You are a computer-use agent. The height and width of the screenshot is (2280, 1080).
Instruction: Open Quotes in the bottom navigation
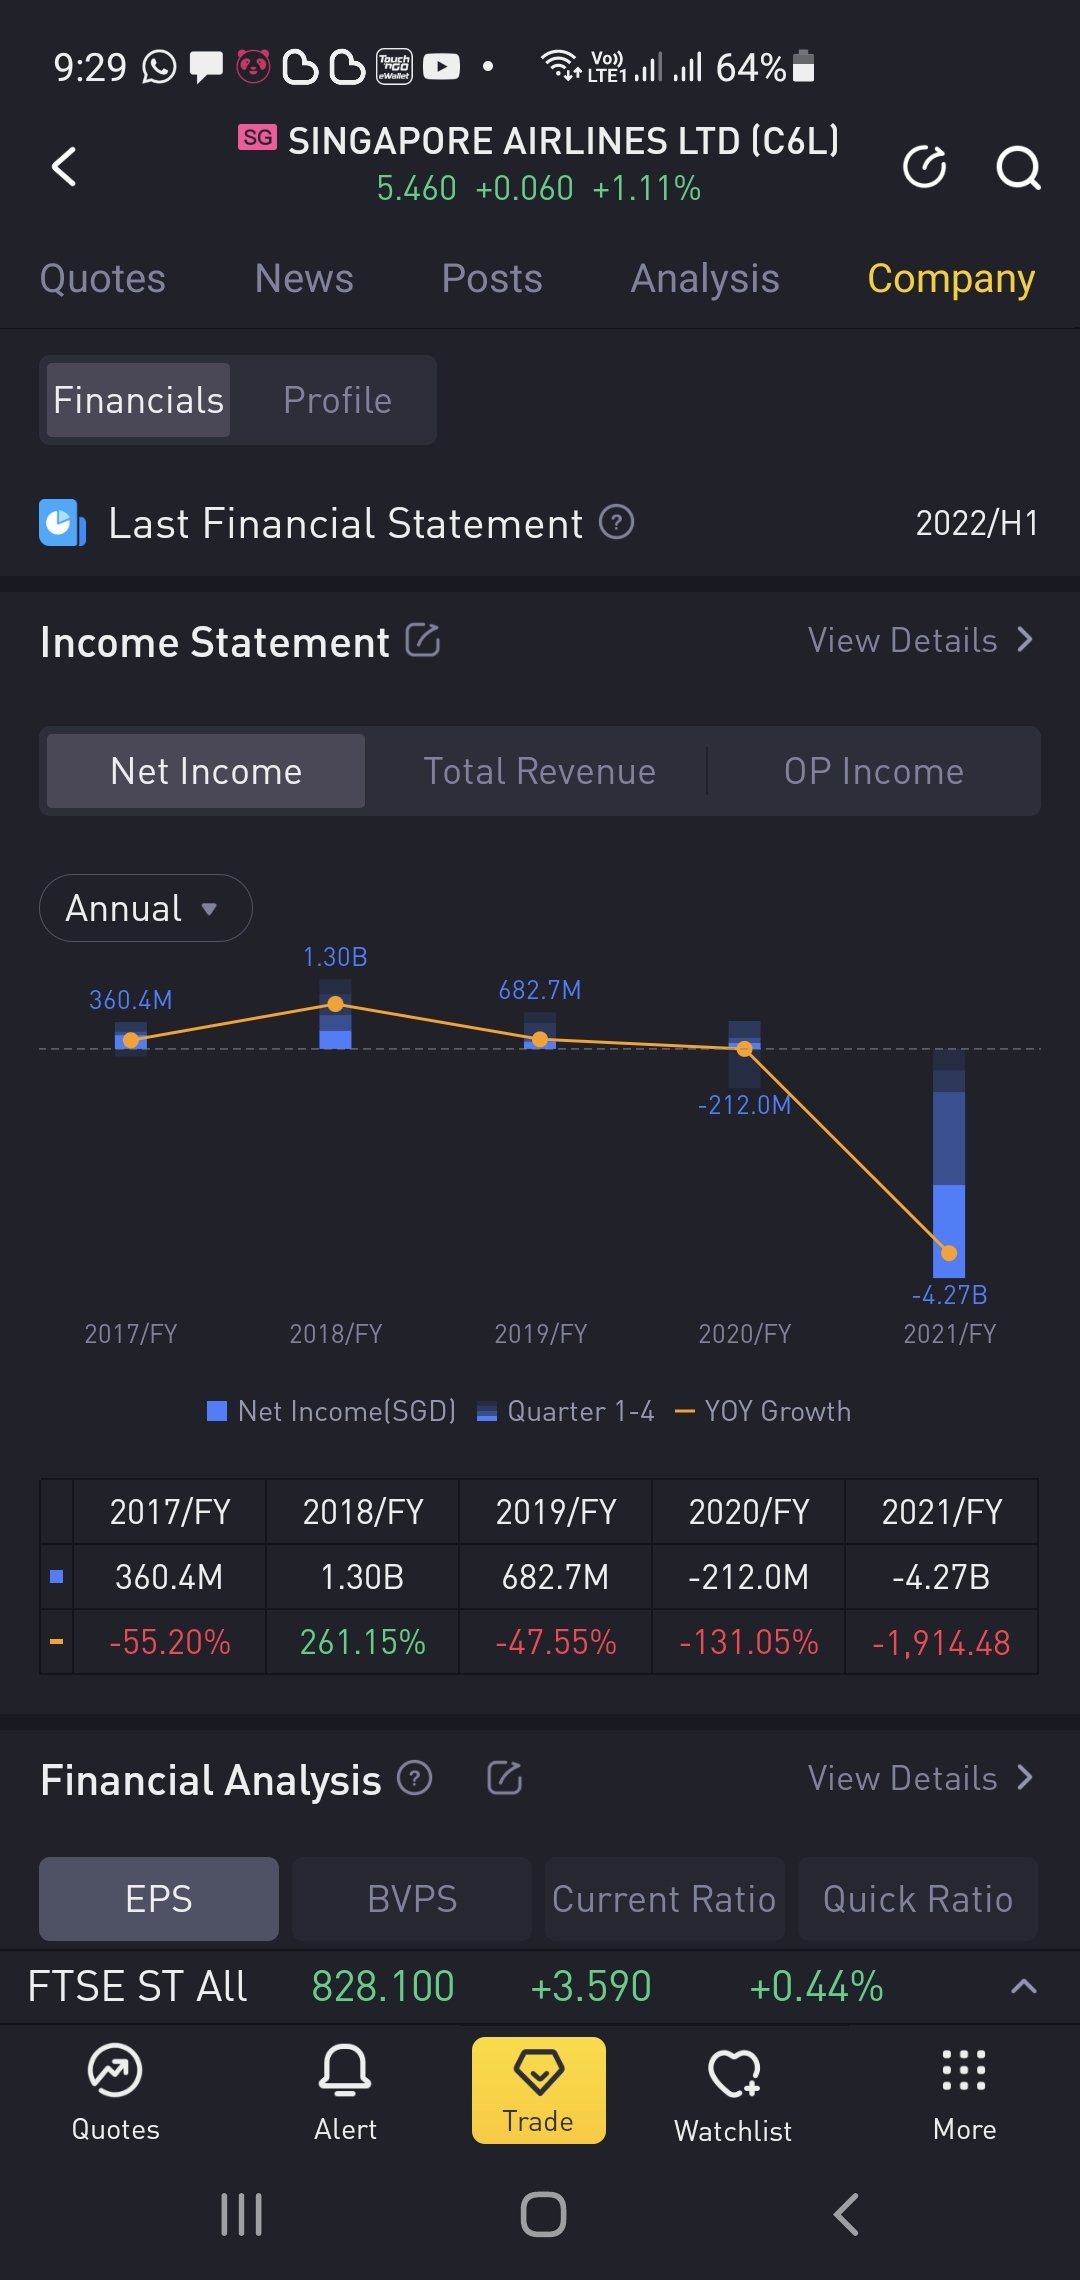(x=115, y=2092)
